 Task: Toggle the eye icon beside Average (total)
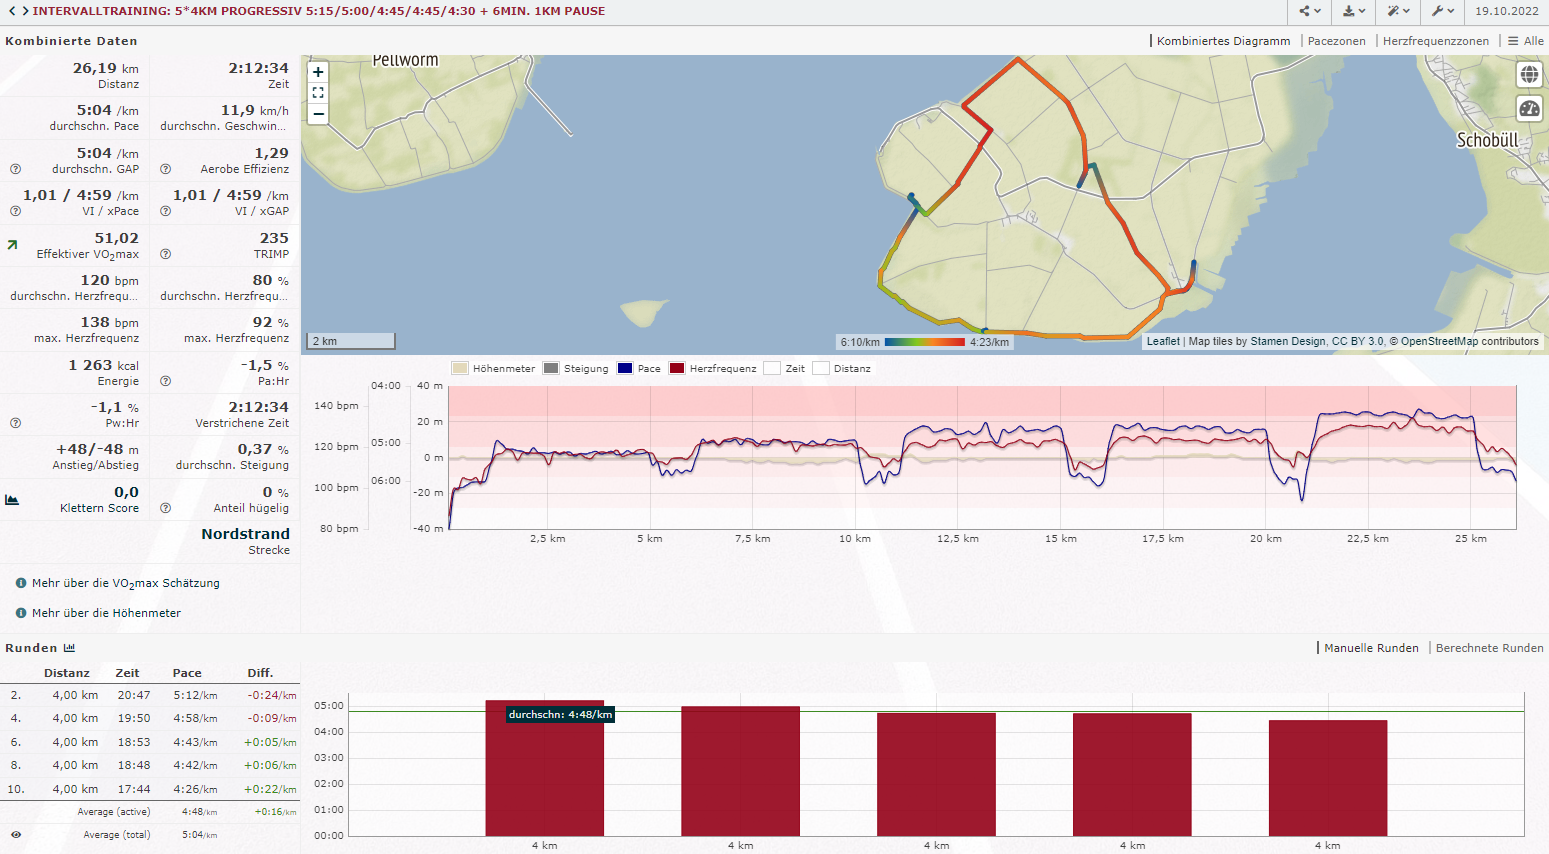coord(16,834)
